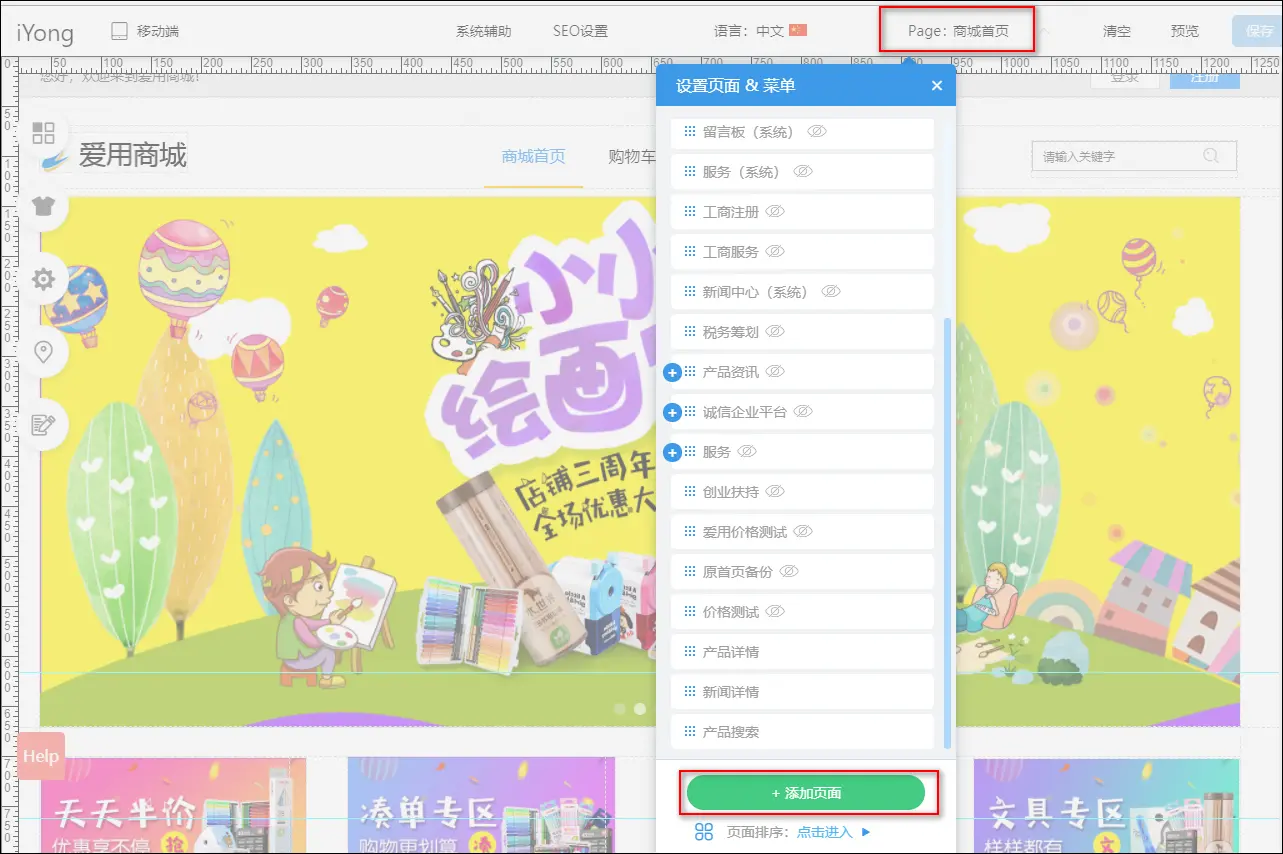This screenshot has height=854, width=1283.
Task: Open the T-shirt theme icon in sidebar
Action: point(43,206)
